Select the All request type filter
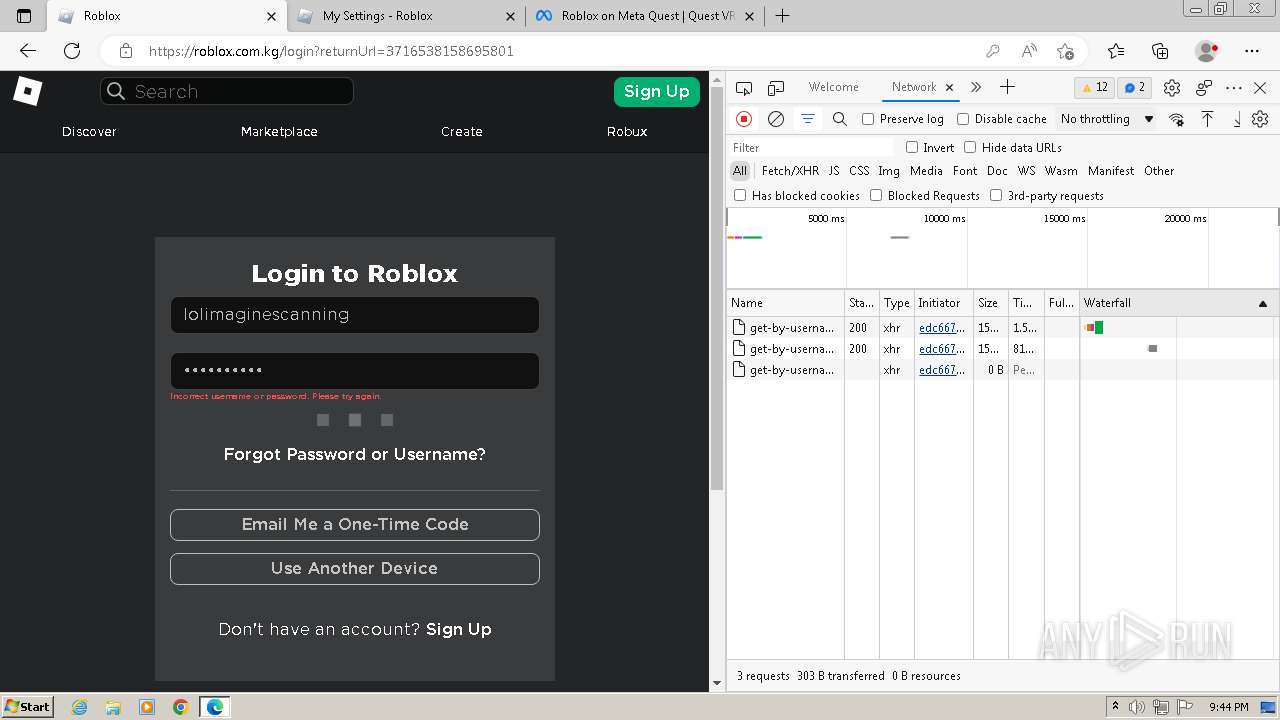 click(740, 171)
